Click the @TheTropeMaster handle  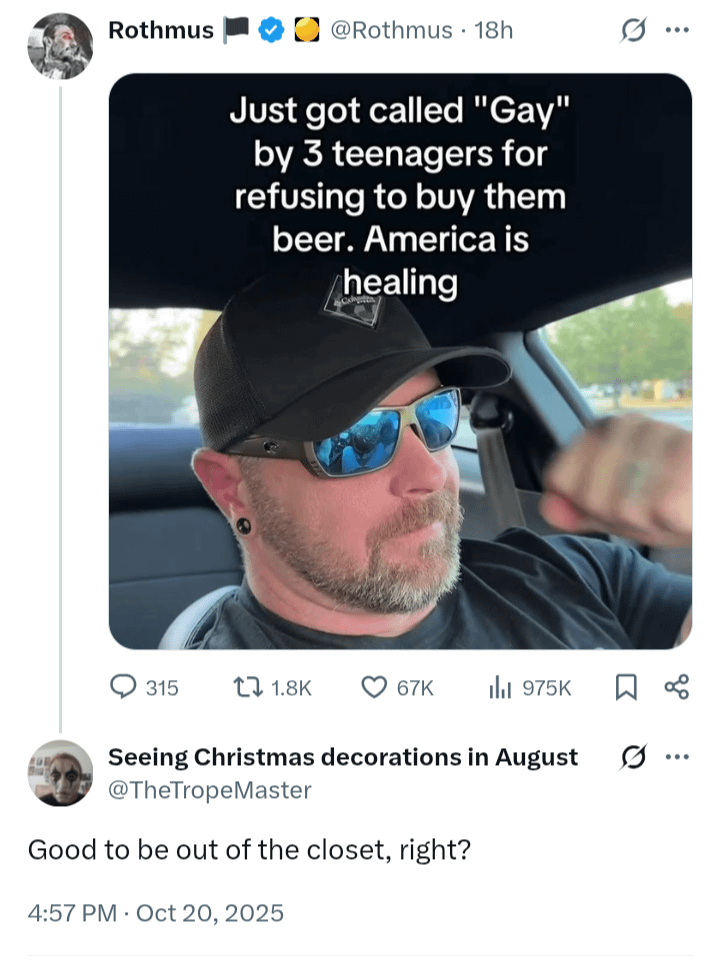coord(209,790)
